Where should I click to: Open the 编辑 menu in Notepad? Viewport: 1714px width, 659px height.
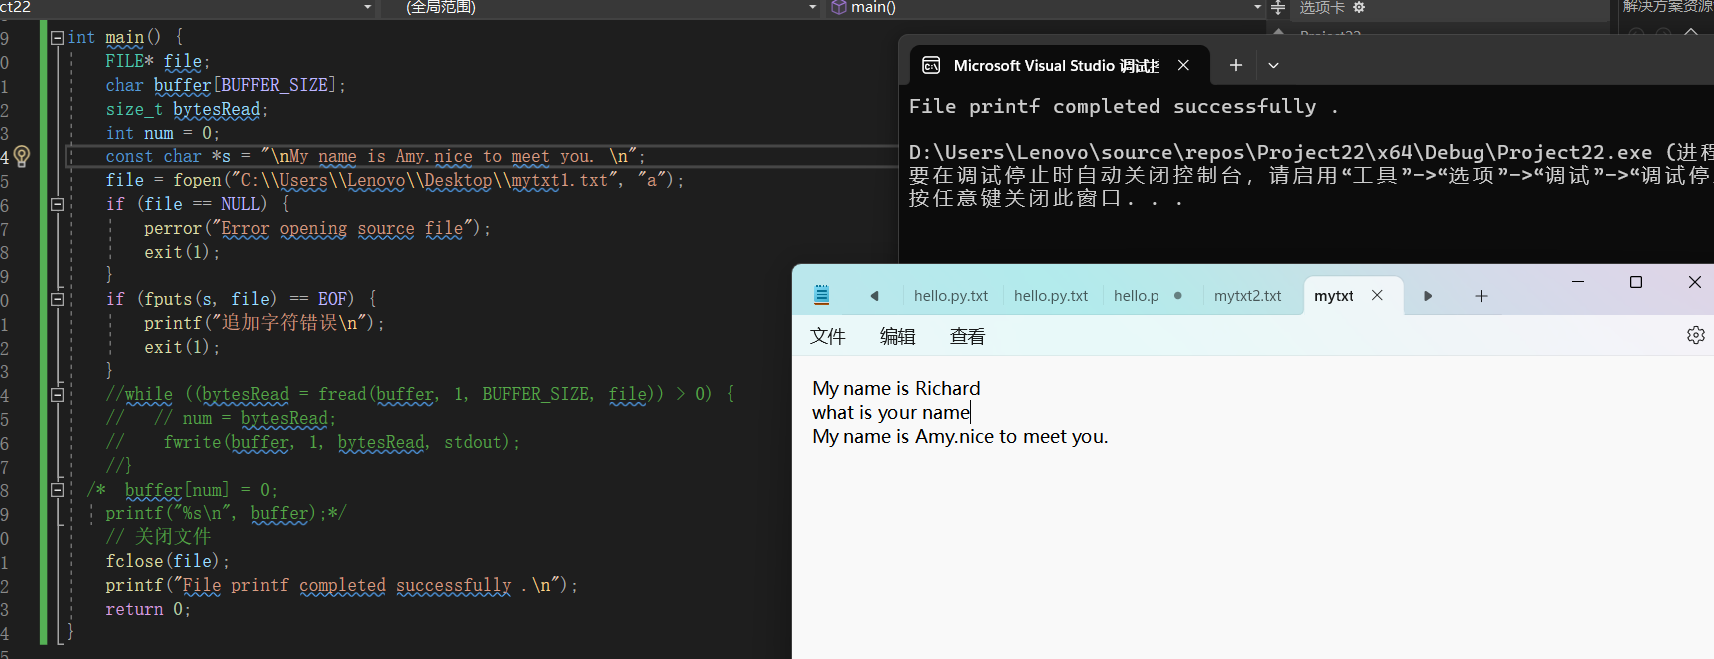coord(897,337)
